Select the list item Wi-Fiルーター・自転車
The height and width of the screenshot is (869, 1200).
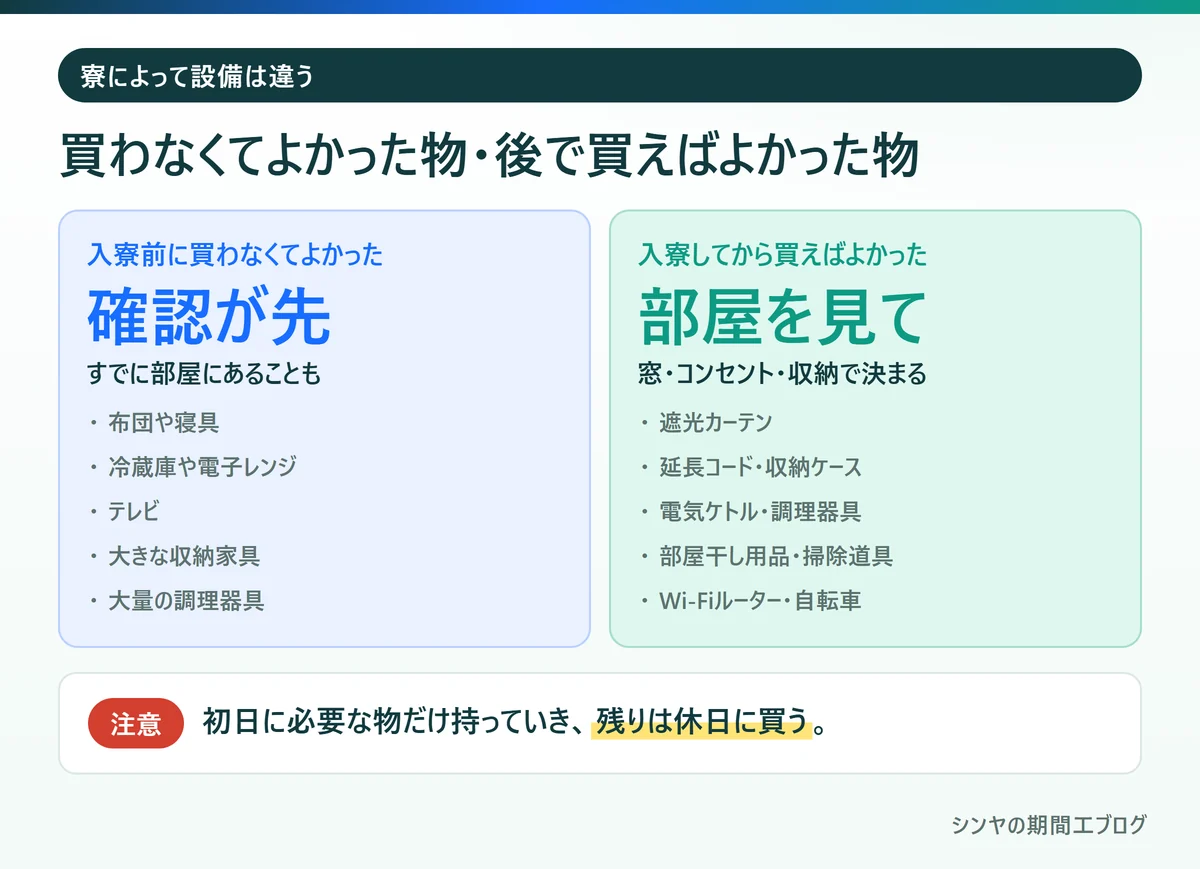tap(760, 601)
